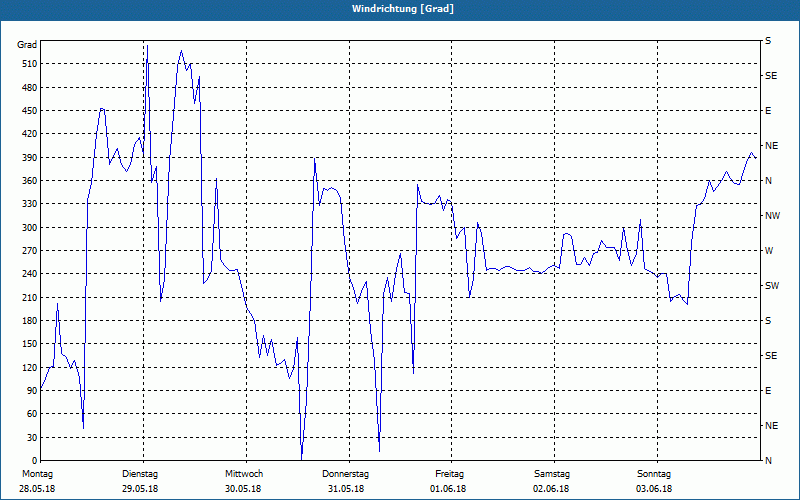Select the 300 degree axis label
800x500 pixels.
coord(30,227)
